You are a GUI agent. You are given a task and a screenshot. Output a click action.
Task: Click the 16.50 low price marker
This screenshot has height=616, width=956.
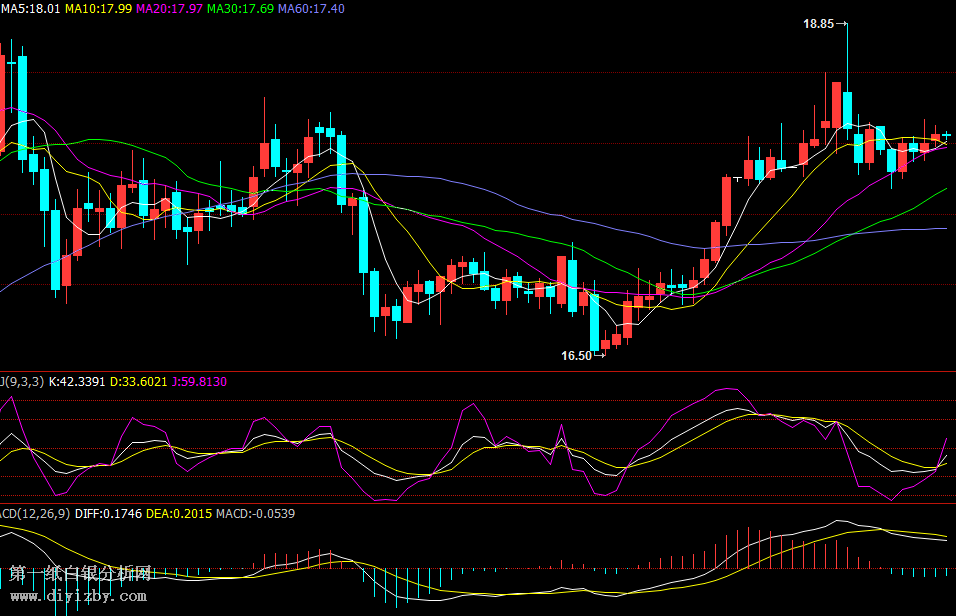576,355
